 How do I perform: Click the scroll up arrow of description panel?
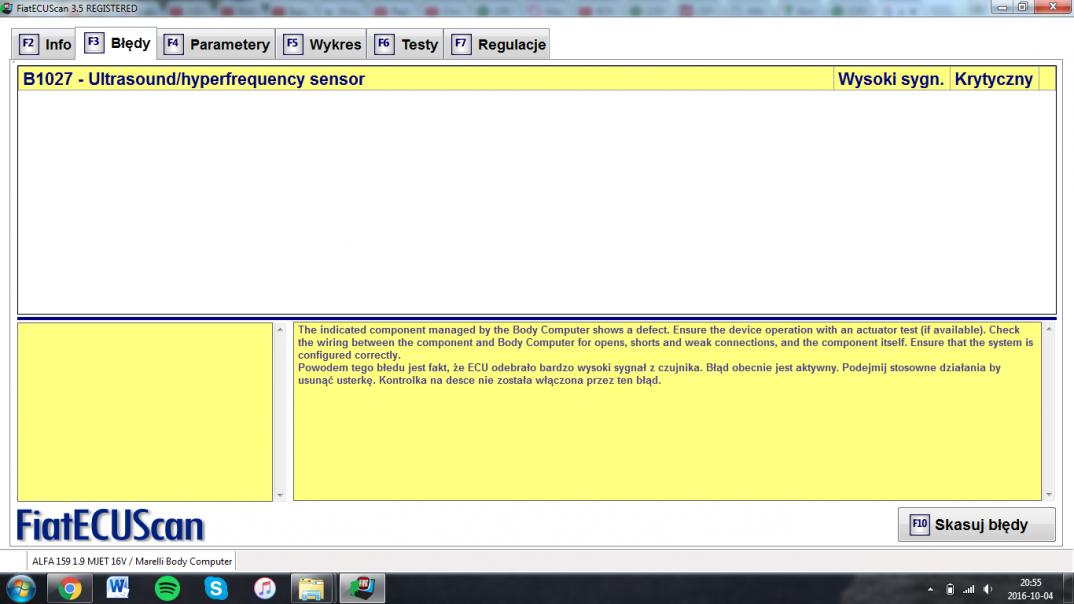click(x=1049, y=329)
